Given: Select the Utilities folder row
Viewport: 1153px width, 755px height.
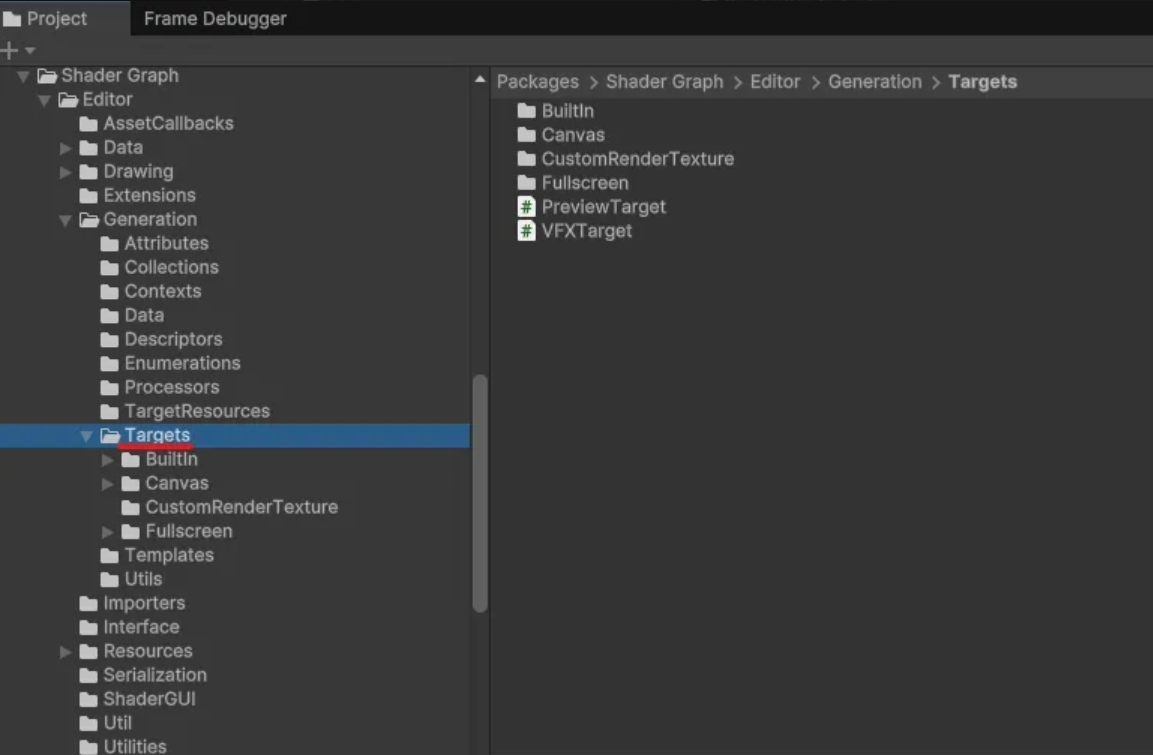Looking at the screenshot, I should (x=235, y=745).
